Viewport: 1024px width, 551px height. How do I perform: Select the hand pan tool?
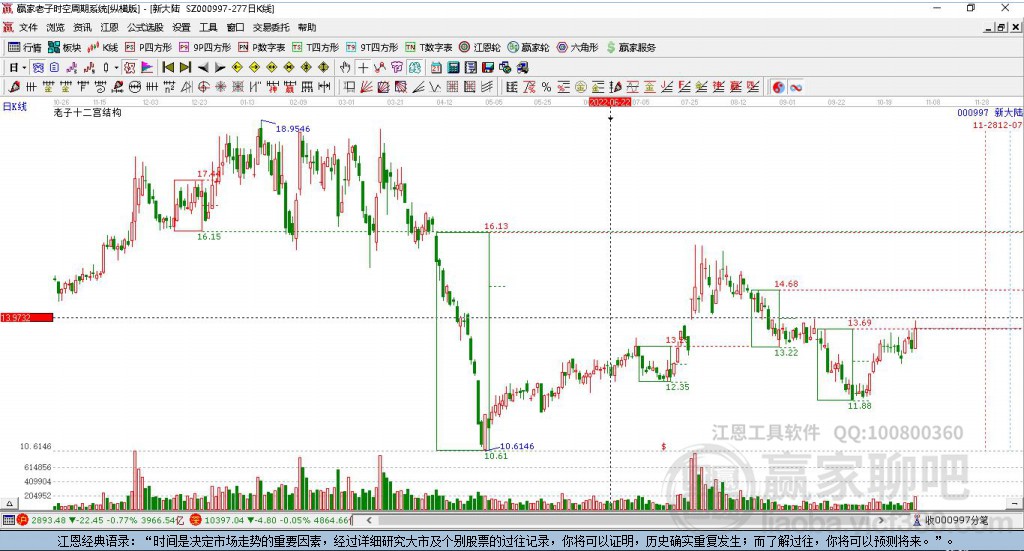[345, 67]
